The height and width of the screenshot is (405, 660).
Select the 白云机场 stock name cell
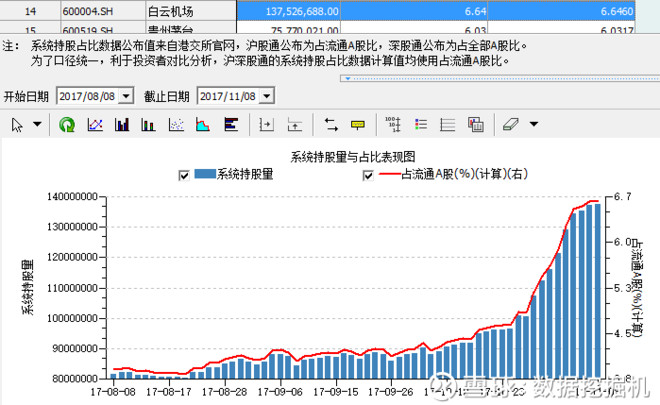click(191, 11)
